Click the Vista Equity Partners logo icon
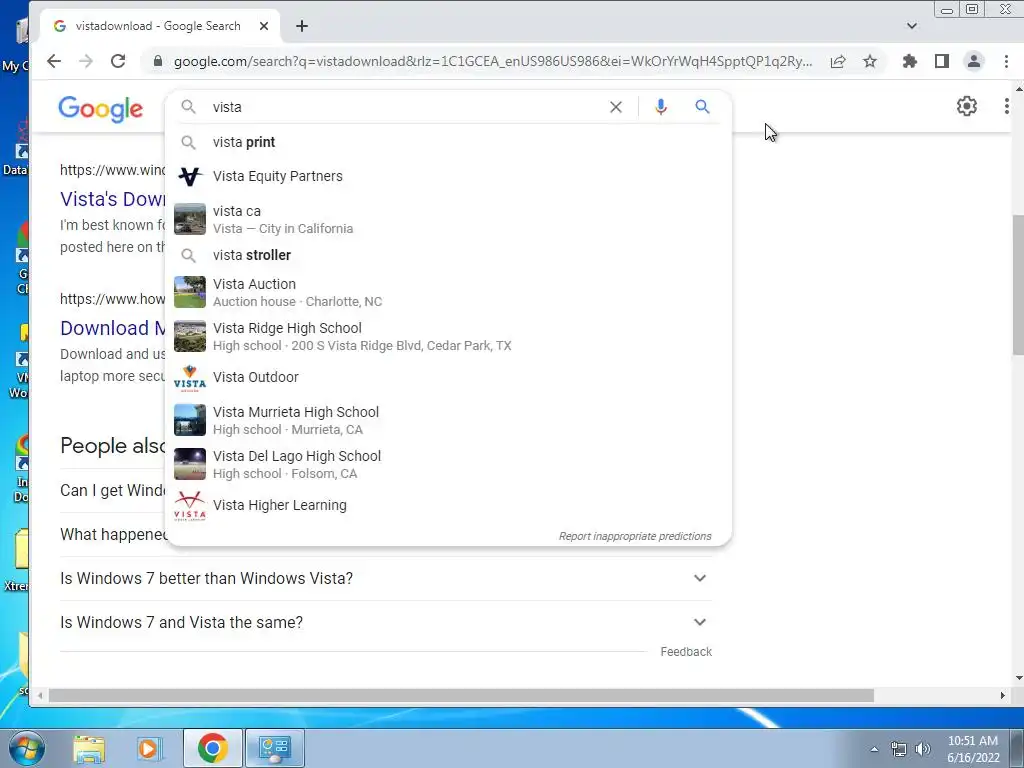Screen dimensions: 1024x768 tap(190, 176)
